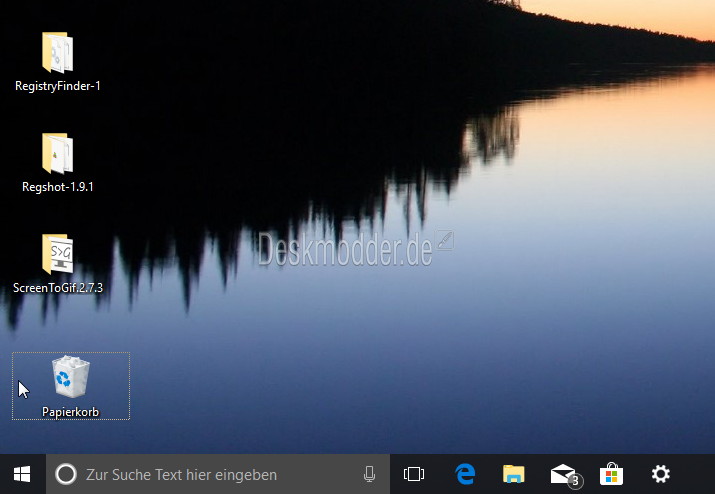Click the Cortana circle icon
Image resolution: width=715 pixels, height=494 pixels.
(66, 474)
